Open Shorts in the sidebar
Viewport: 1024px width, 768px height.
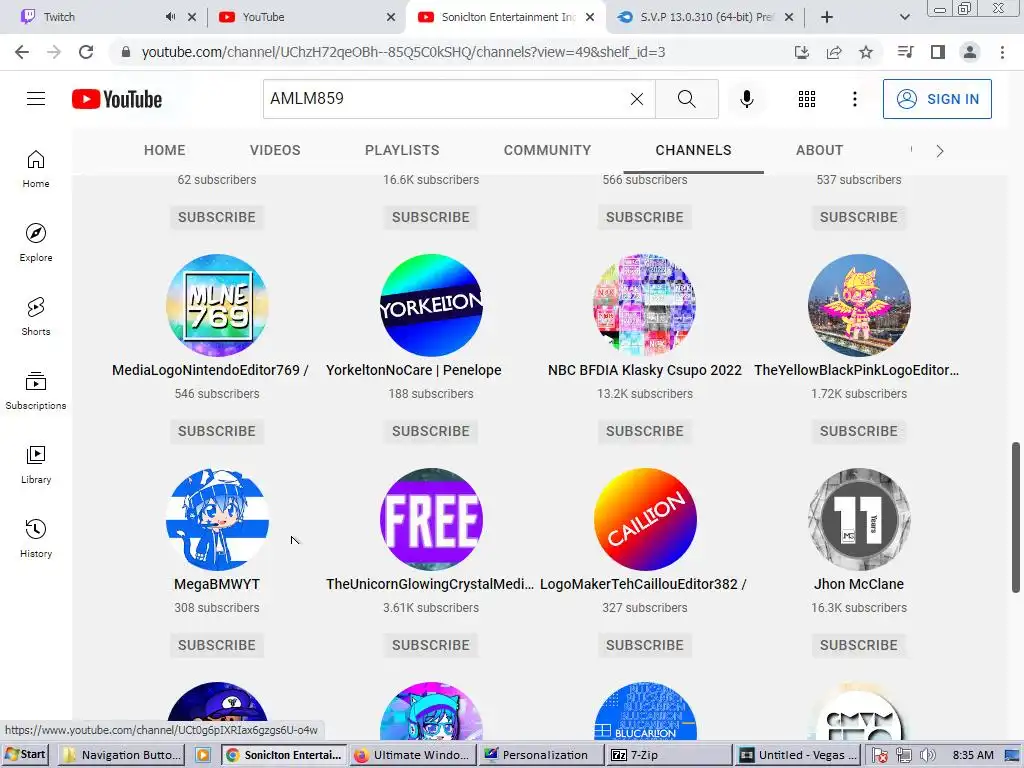pyautogui.click(x=36, y=317)
